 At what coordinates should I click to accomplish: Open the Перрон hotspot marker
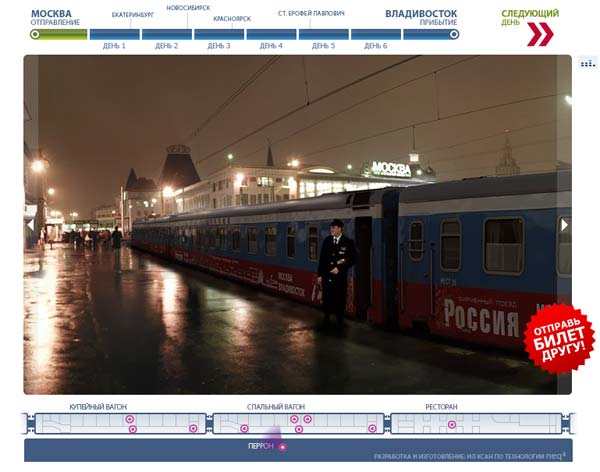click(x=282, y=447)
